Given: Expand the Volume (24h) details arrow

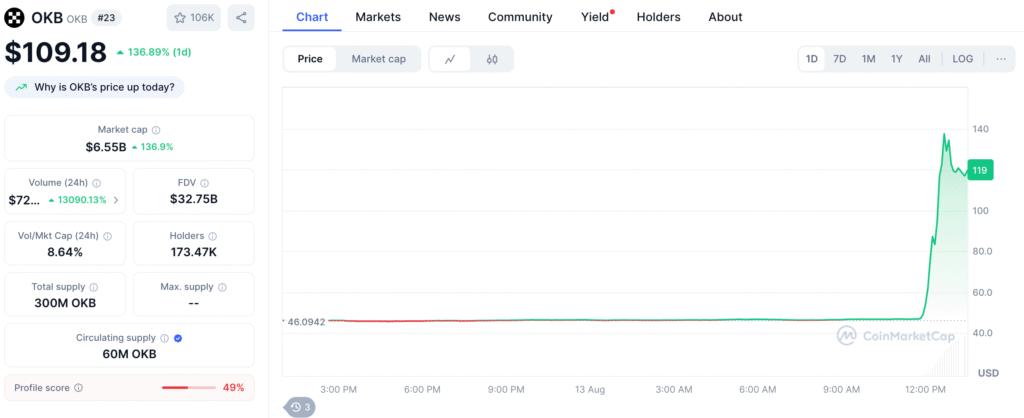Looking at the screenshot, I should [116, 200].
